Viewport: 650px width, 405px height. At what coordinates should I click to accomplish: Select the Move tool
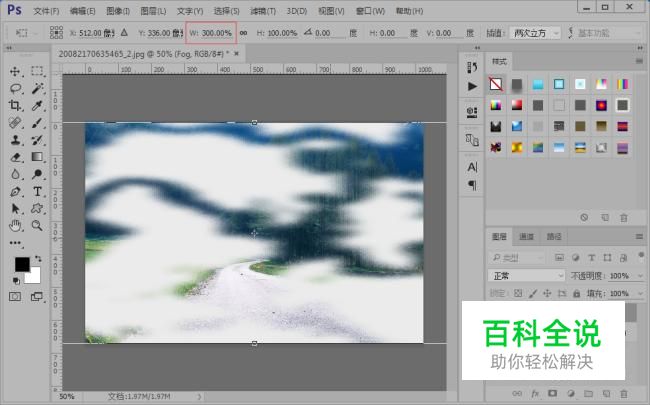coord(15,71)
